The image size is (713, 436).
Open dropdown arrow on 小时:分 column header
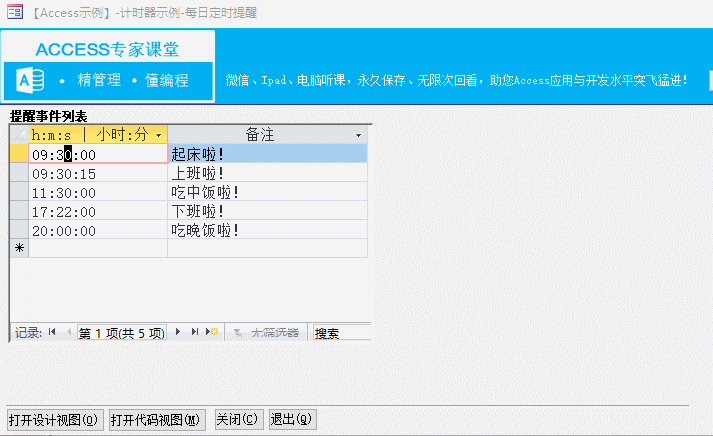click(159, 135)
